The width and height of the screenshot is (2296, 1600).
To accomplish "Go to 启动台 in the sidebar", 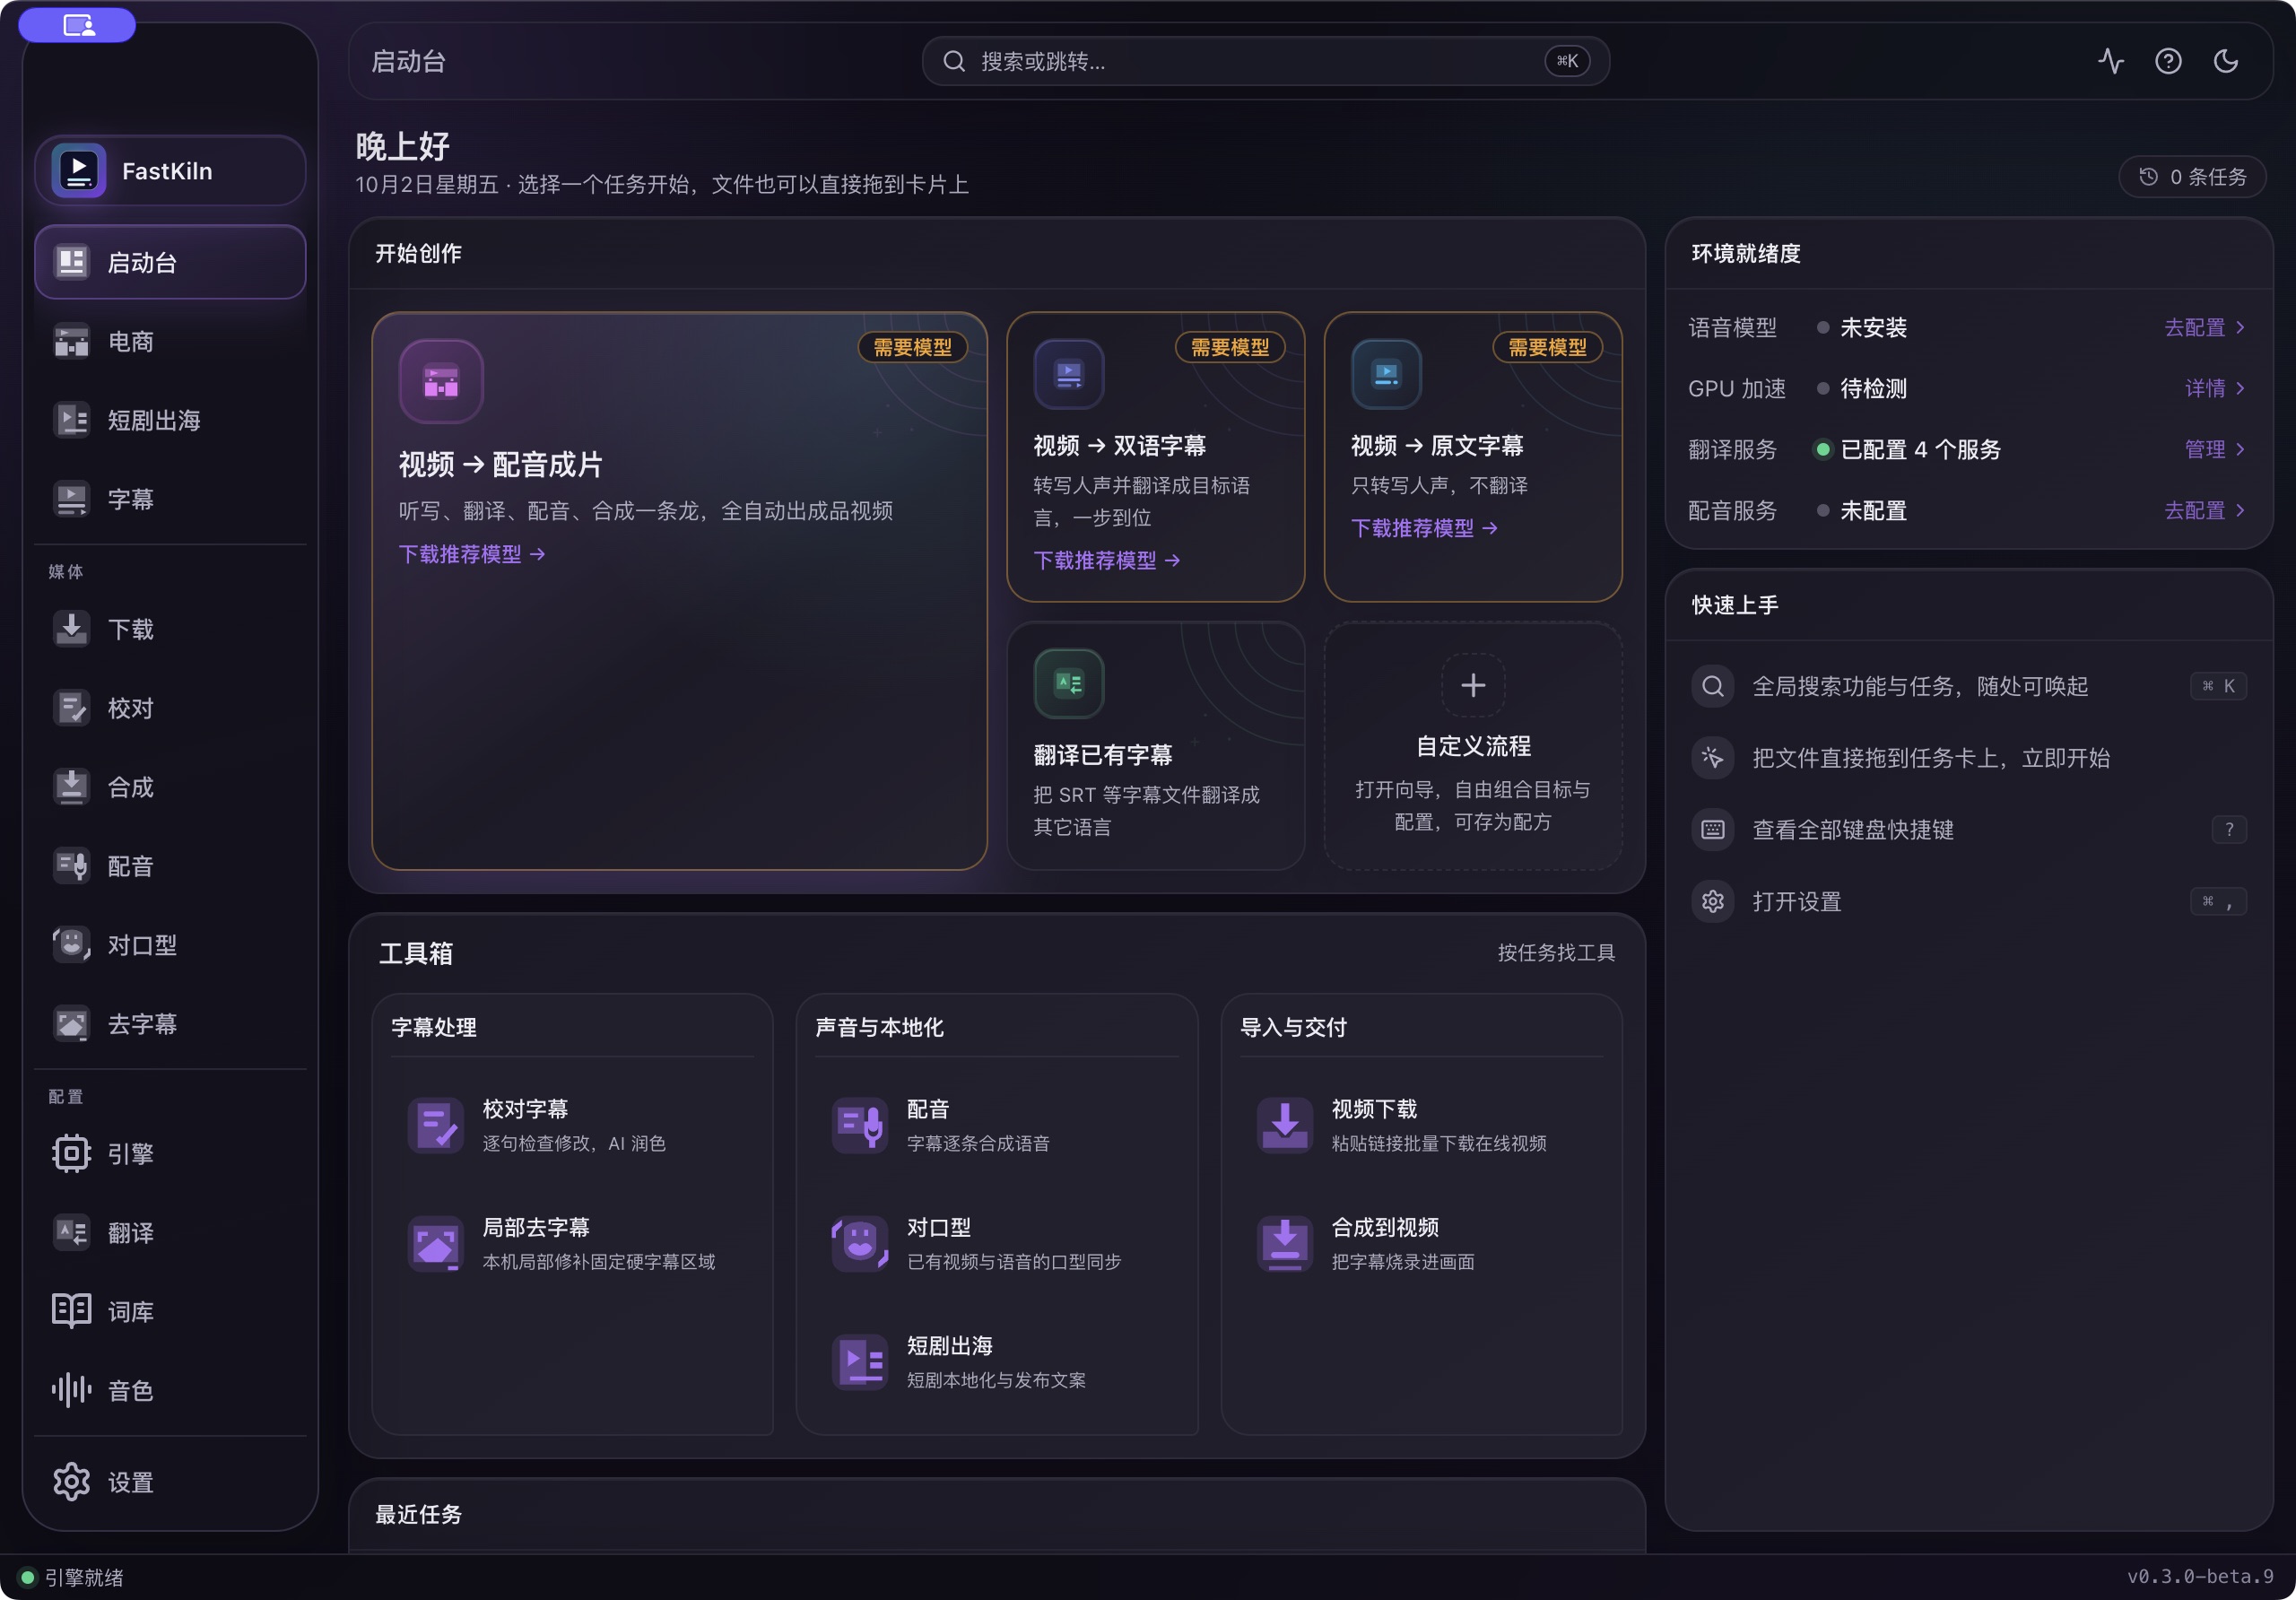I will (170, 262).
